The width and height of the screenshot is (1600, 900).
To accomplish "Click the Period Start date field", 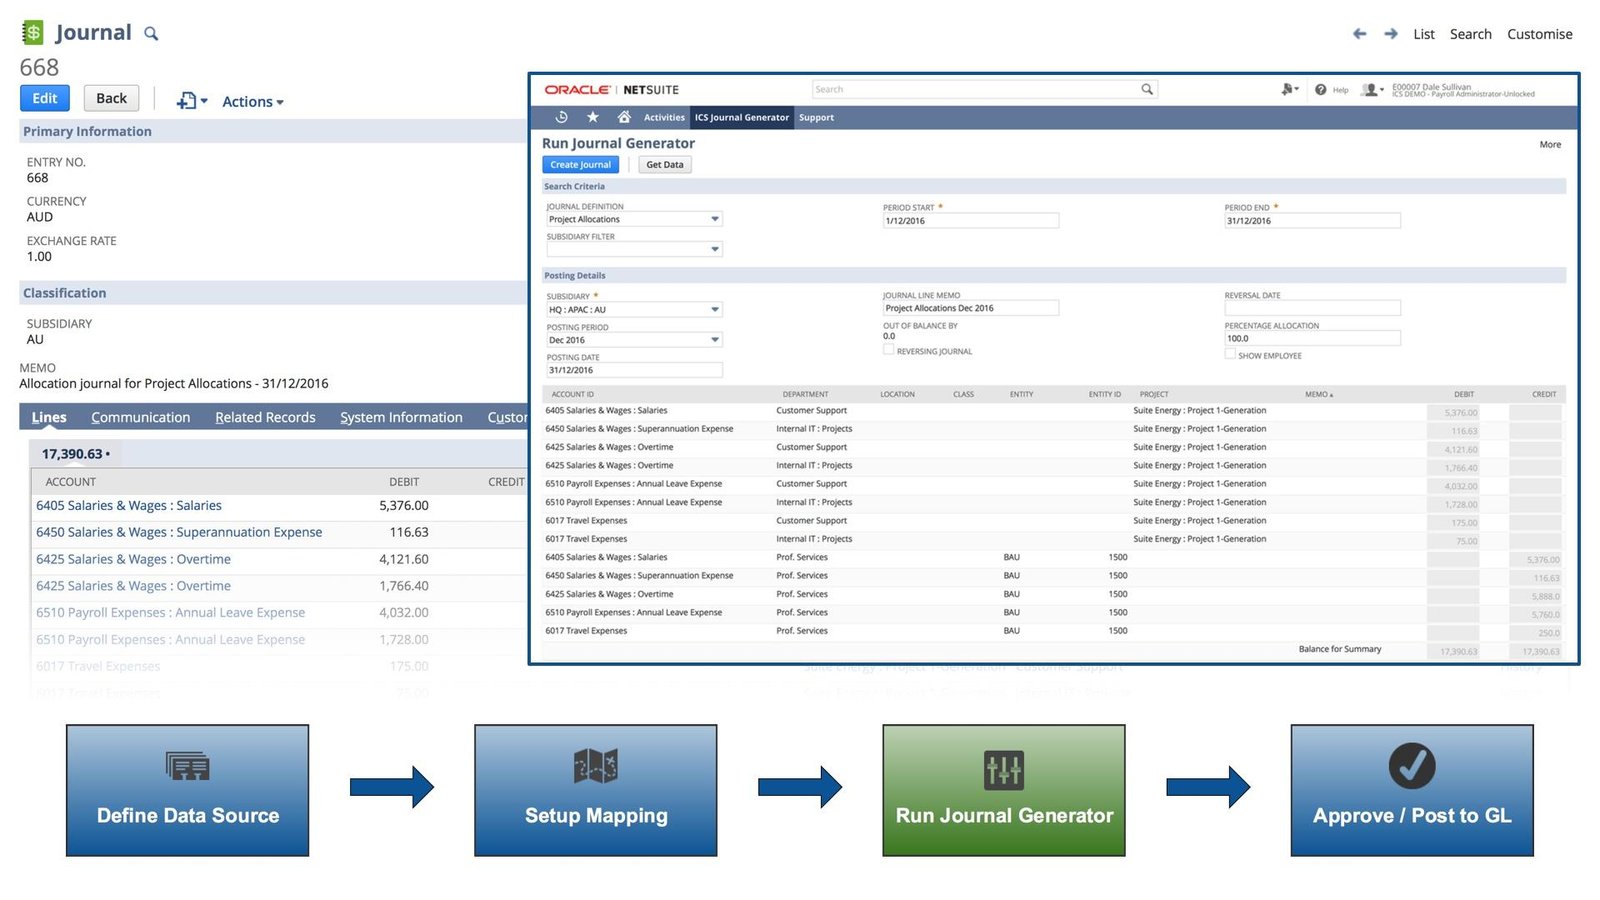I will tap(970, 221).
